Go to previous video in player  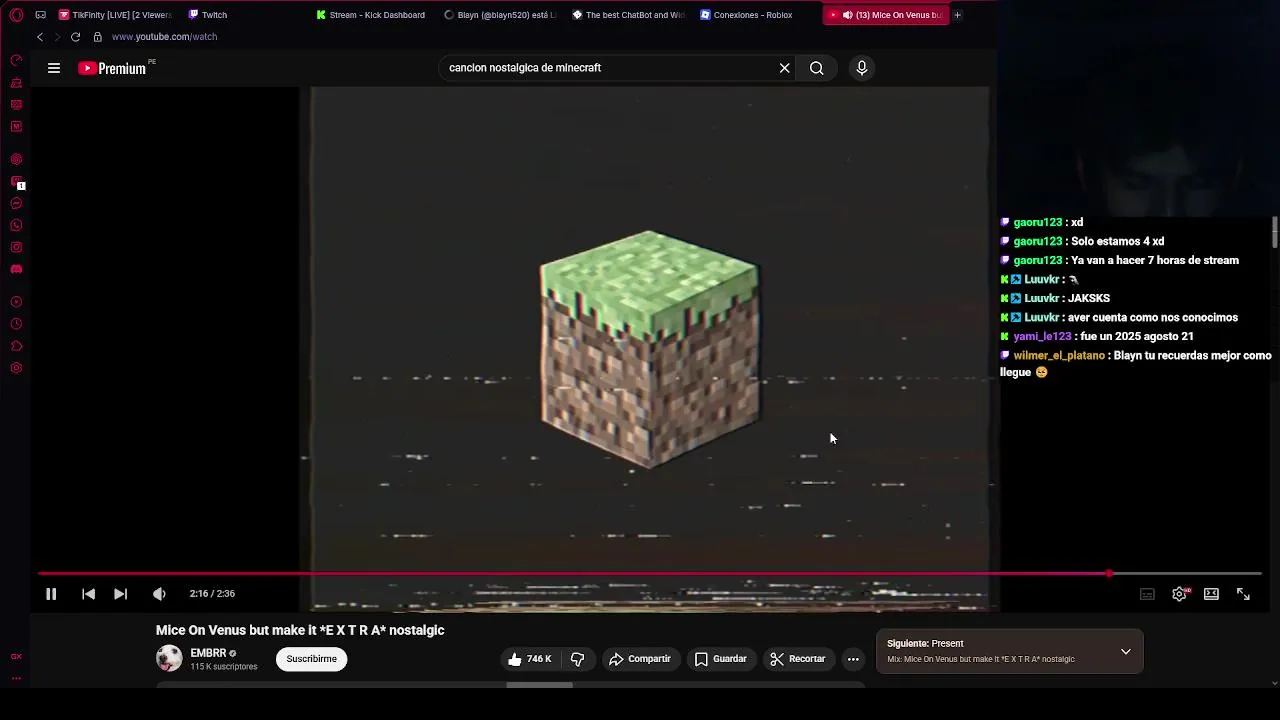pyautogui.click(x=88, y=594)
